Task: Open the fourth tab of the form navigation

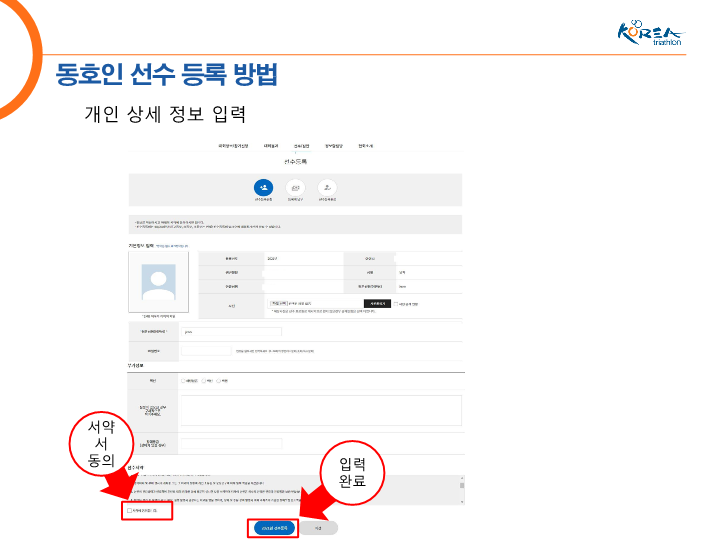Action: (x=334, y=146)
